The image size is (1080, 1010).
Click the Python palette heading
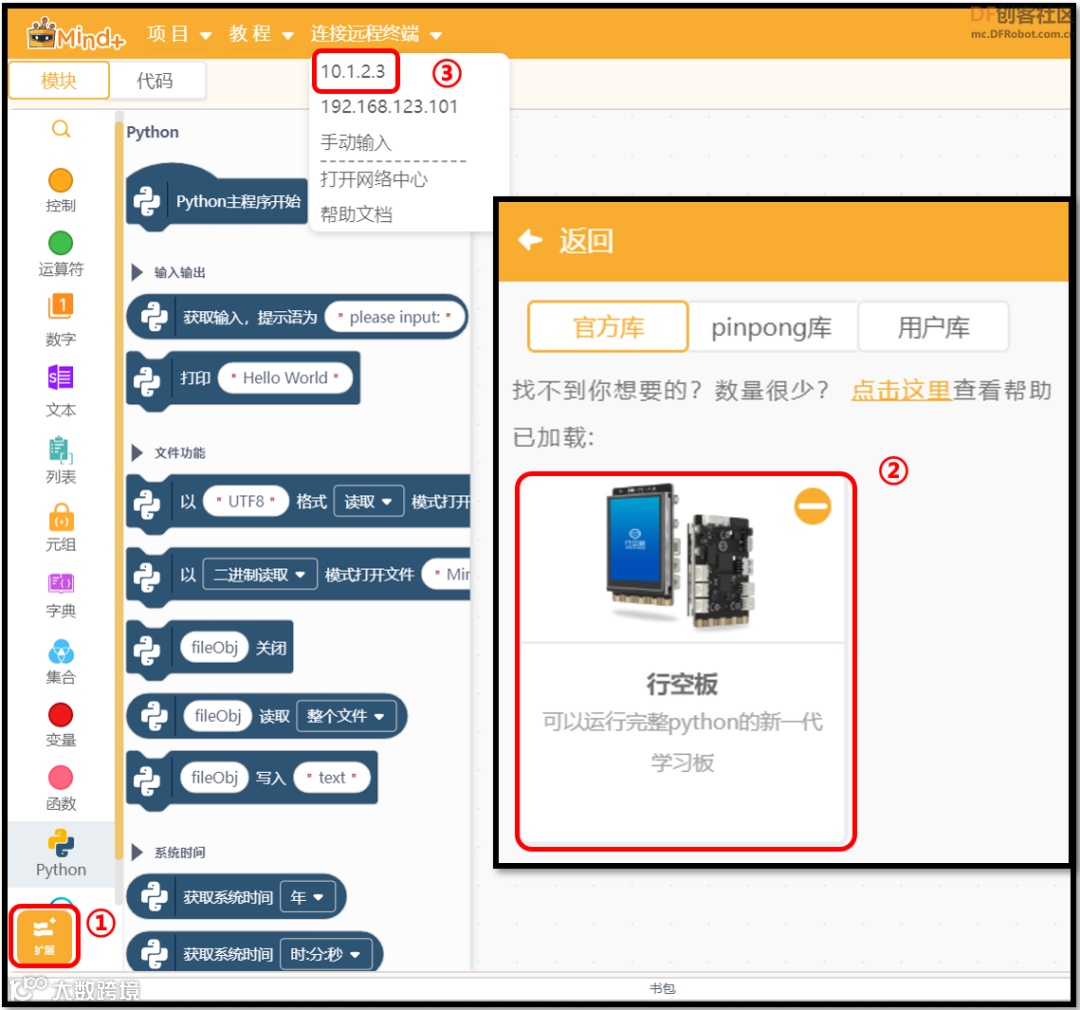[152, 132]
